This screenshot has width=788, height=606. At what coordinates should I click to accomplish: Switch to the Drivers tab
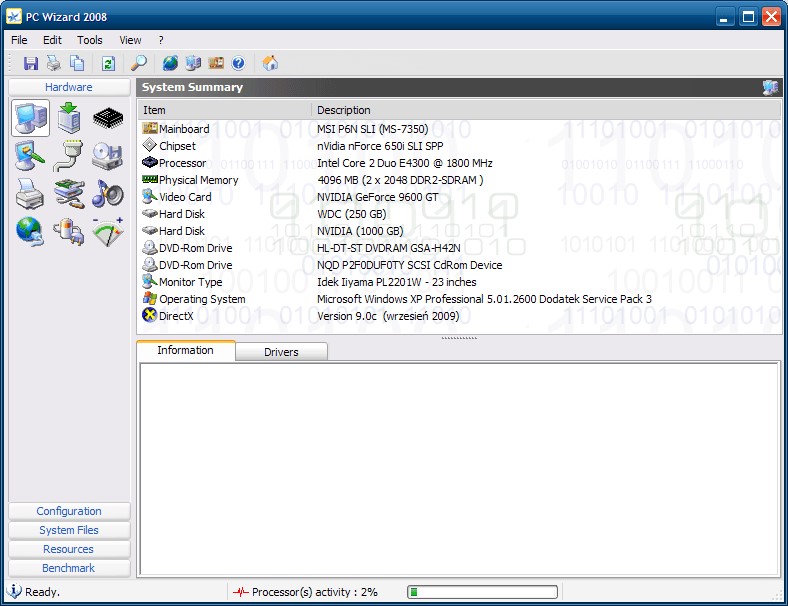coord(281,352)
